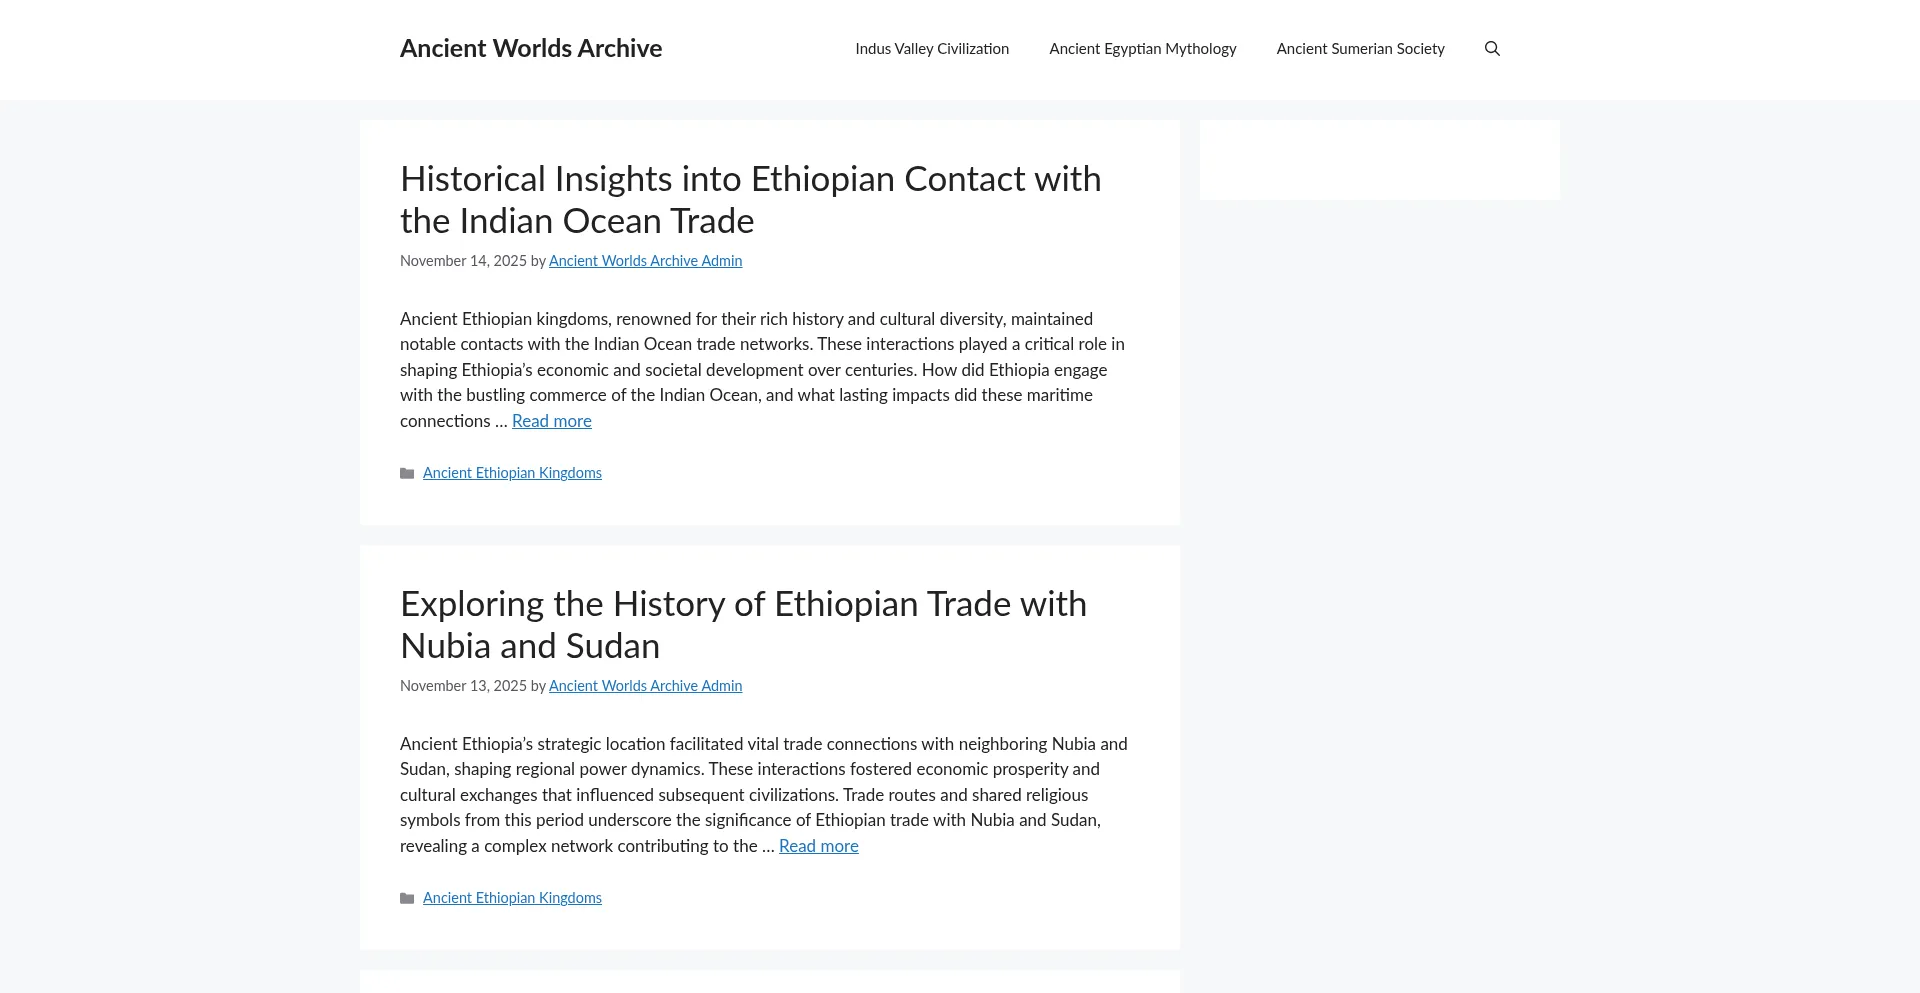The image size is (1920, 993).
Task: Open Ancient Ethiopian Kingdoms category from first post
Action: point(512,473)
